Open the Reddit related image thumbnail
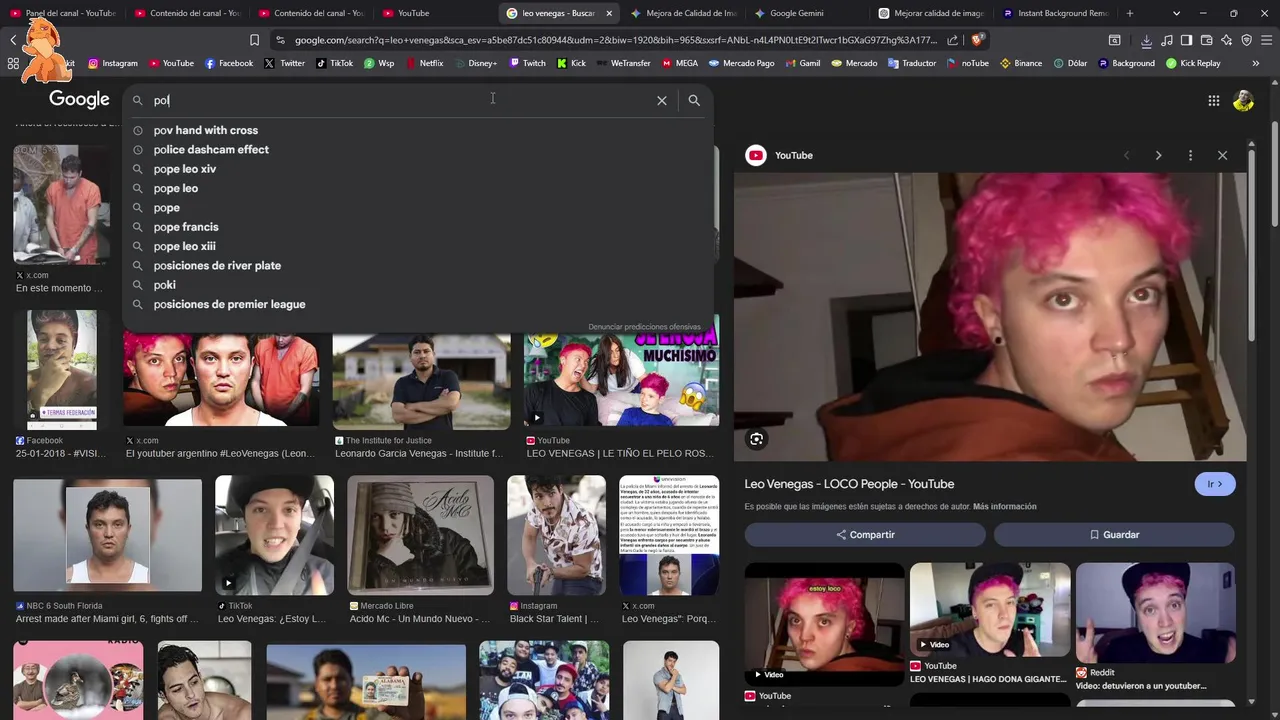The height and width of the screenshot is (720, 1280). pos(1155,612)
